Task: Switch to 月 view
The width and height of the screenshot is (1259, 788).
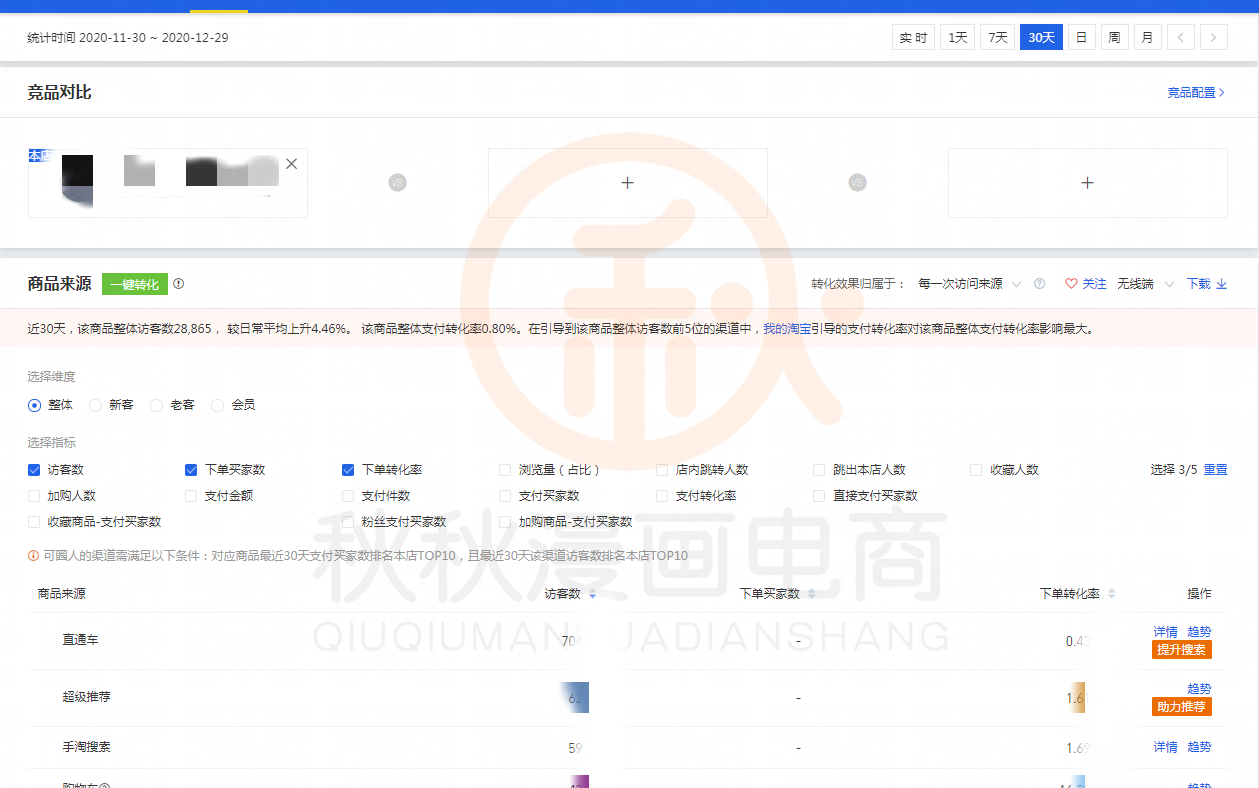Action: click(x=1147, y=38)
